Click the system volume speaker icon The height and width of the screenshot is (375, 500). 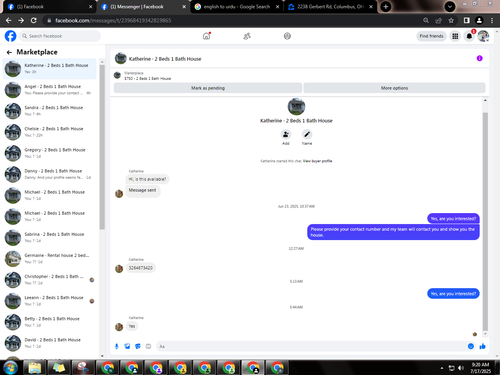(x=461, y=368)
